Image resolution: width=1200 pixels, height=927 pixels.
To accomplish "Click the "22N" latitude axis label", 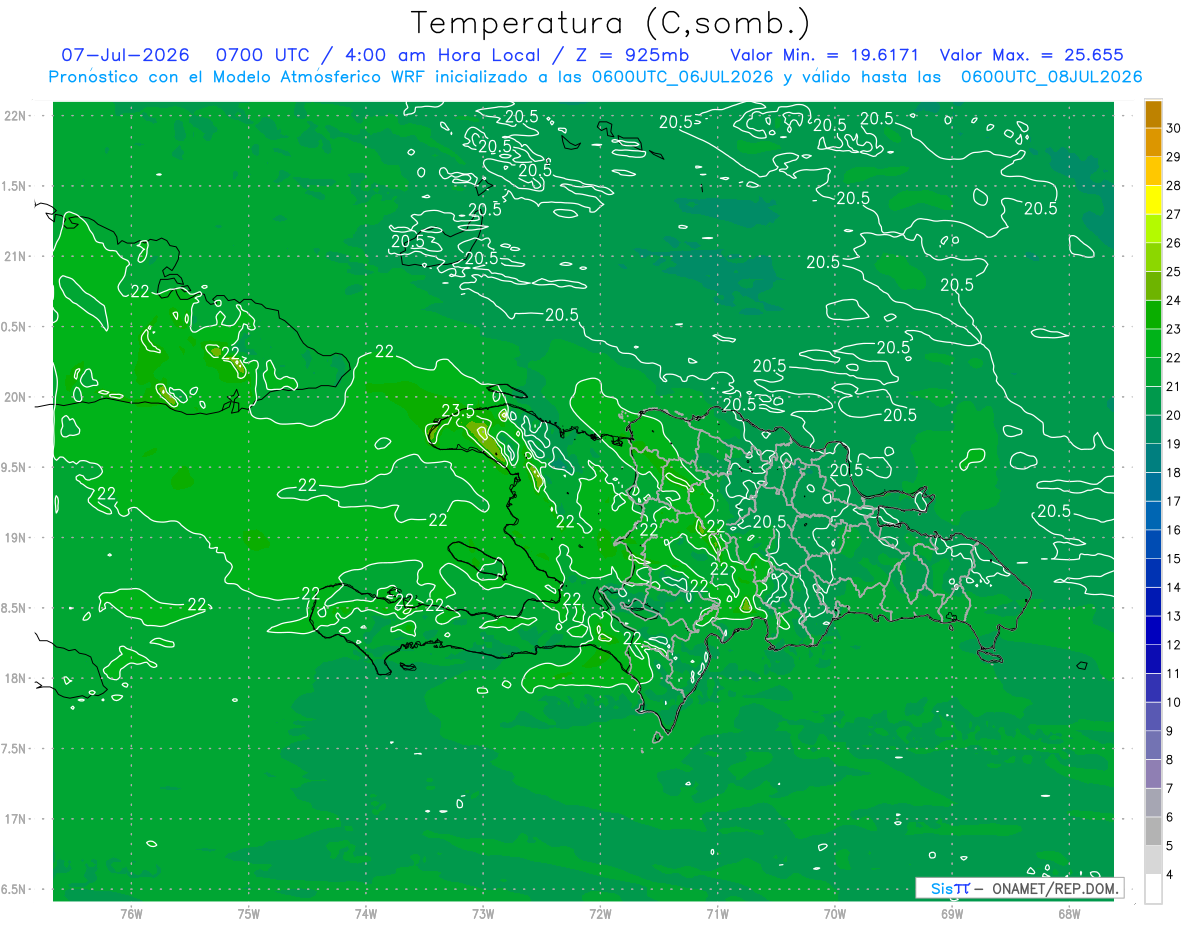I will 16,116.
